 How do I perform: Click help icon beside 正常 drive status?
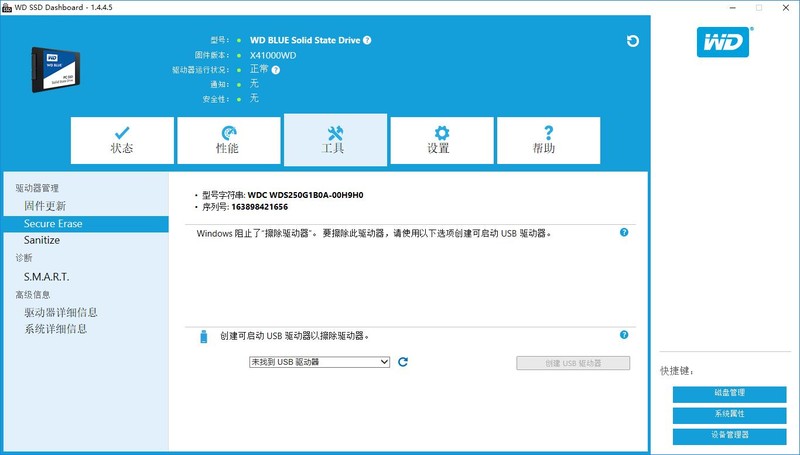click(x=276, y=70)
